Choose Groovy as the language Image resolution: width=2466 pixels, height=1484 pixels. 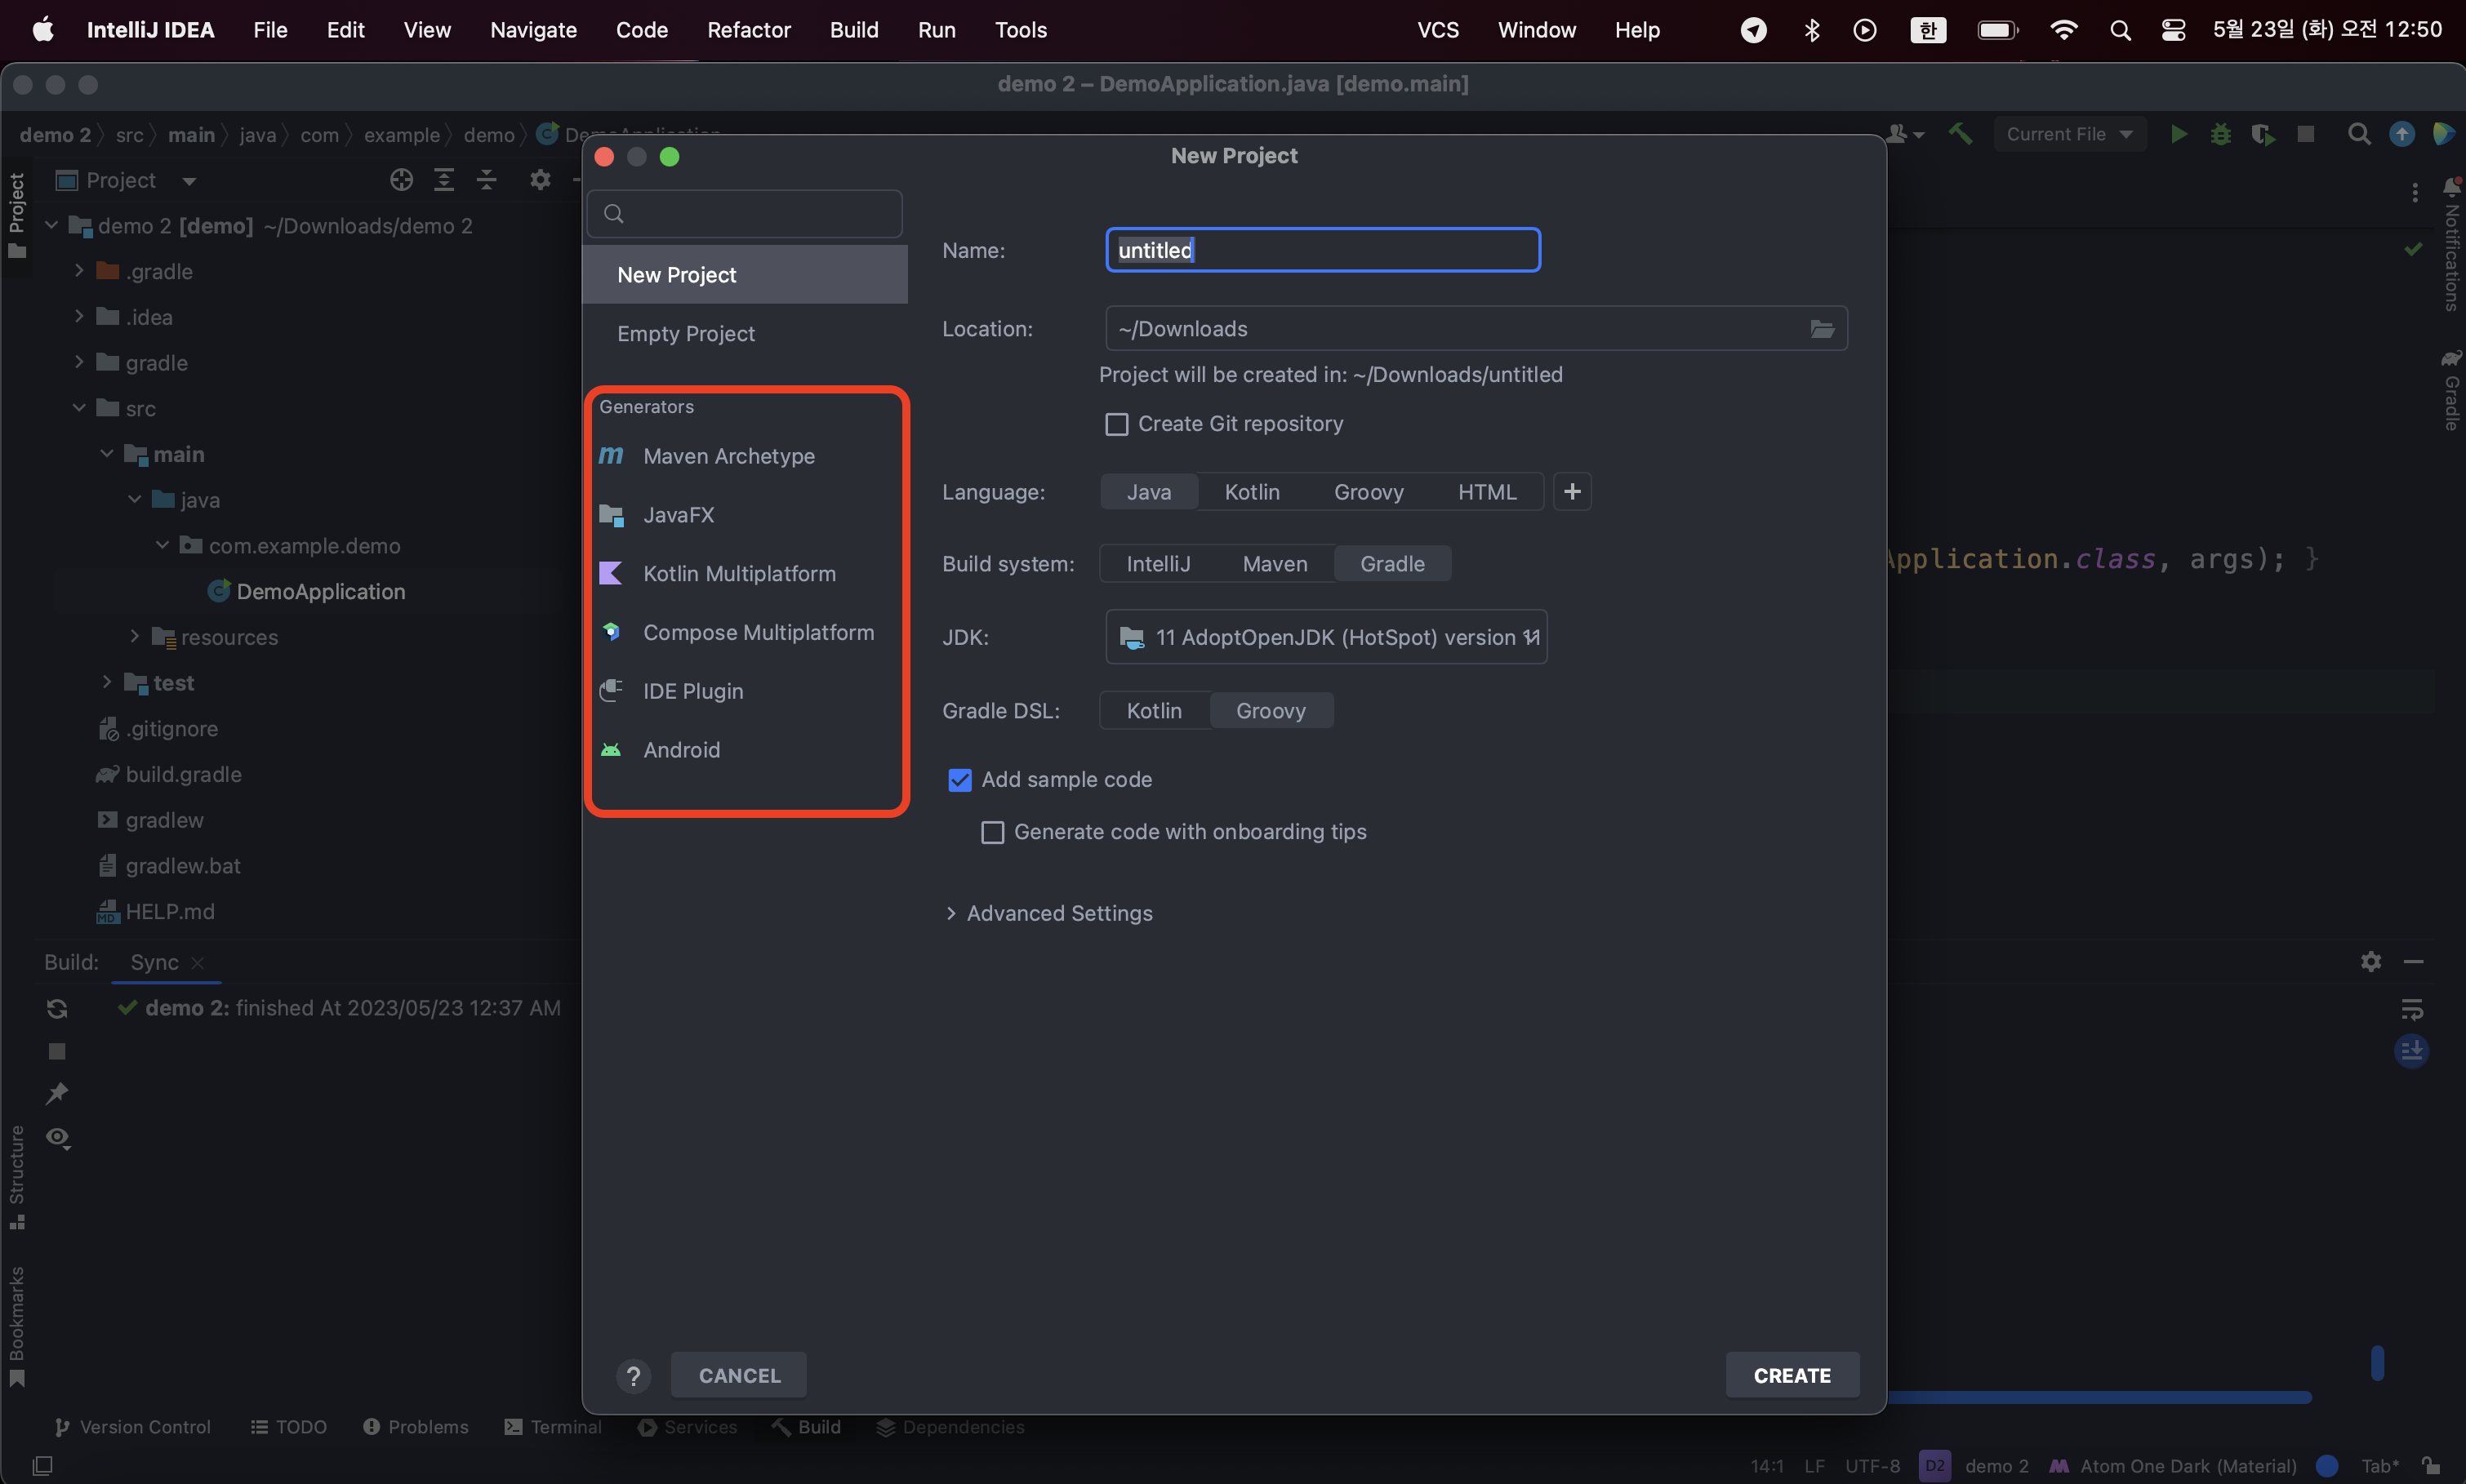(x=1368, y=492)
